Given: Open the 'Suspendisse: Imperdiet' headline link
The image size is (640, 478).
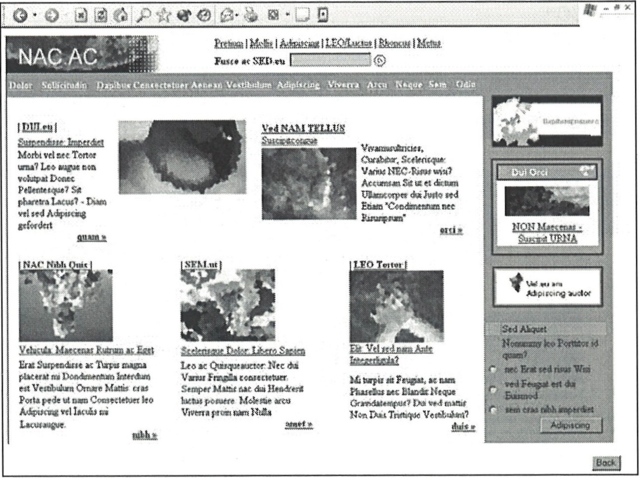Looking at the screenshot, I should [61, 142].
